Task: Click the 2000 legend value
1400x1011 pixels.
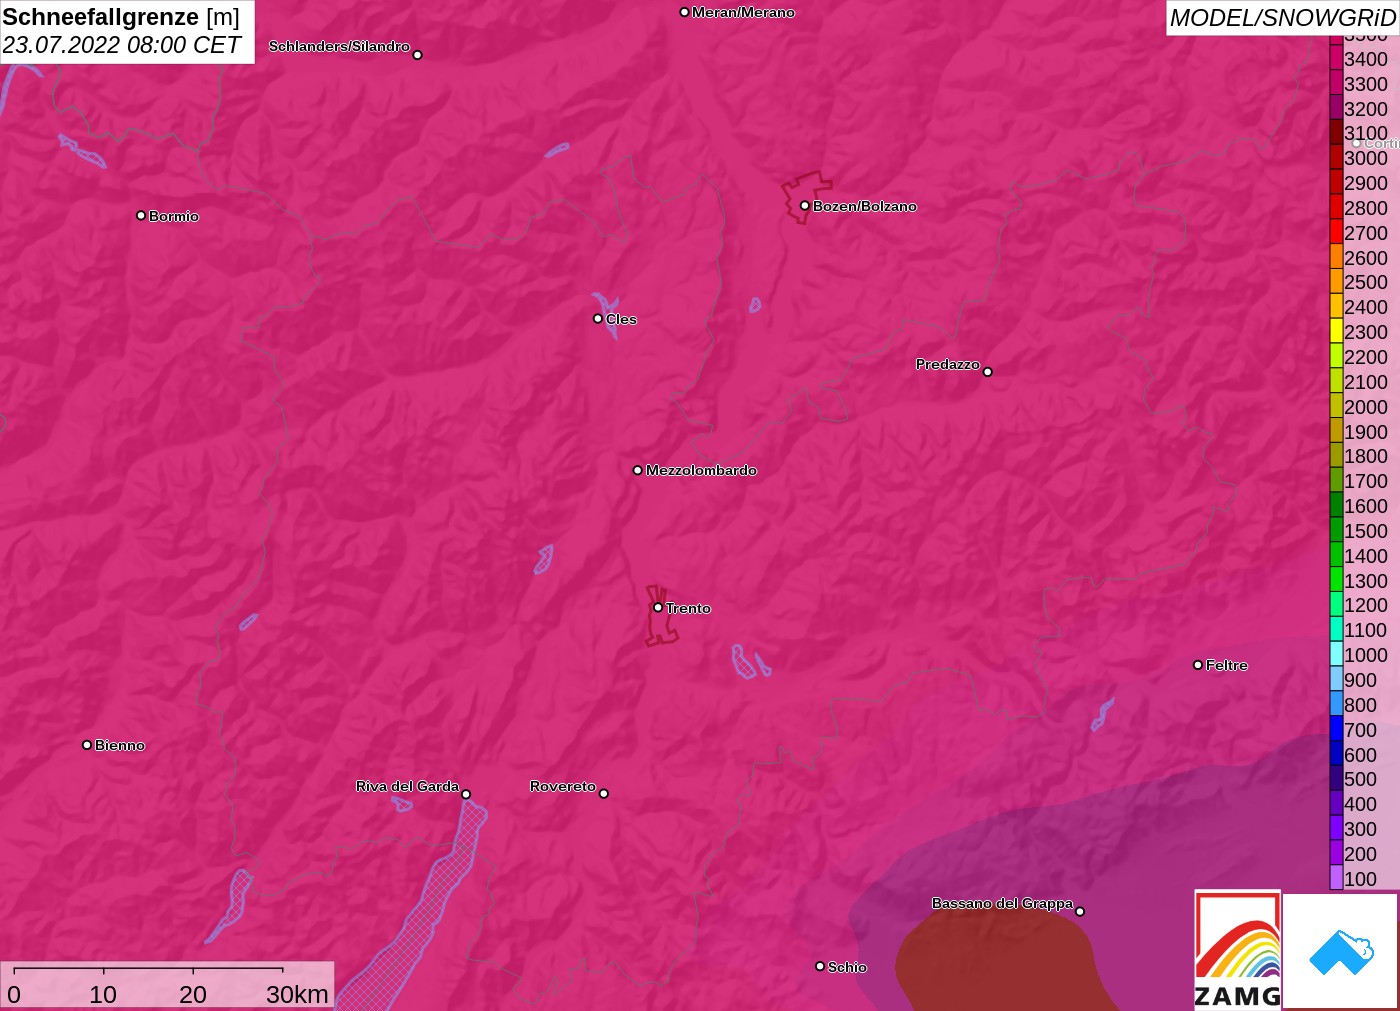Action: [x=1366, y=407]
